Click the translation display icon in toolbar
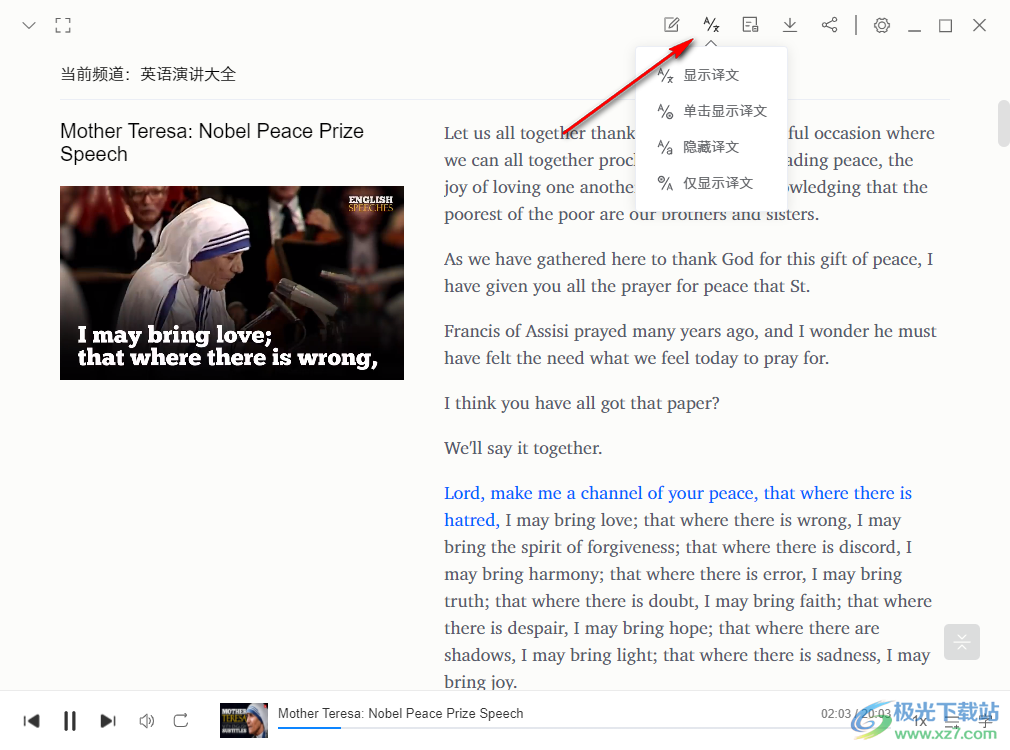This screenshot has height=750, width=1010. point(711,25)
